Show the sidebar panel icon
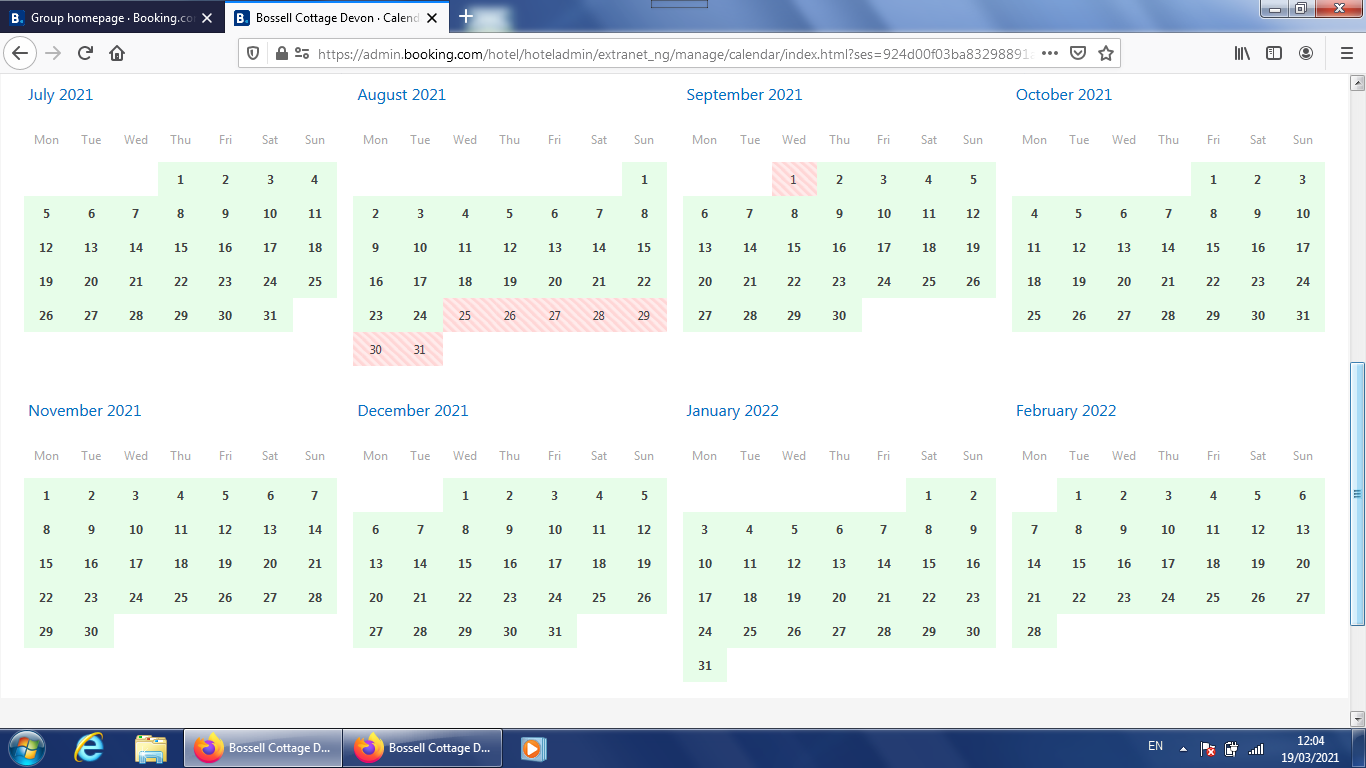This screenshot has width=1366, height=768. pos(1274,53)
